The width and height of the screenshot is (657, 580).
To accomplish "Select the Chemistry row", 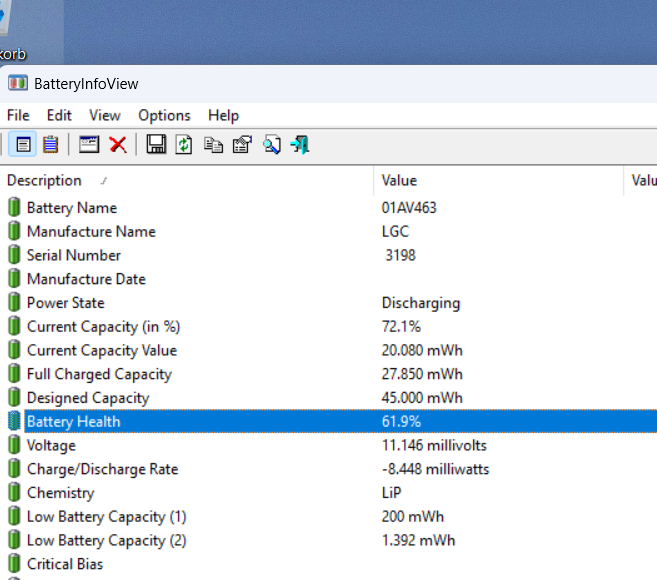I will (328, 492).
